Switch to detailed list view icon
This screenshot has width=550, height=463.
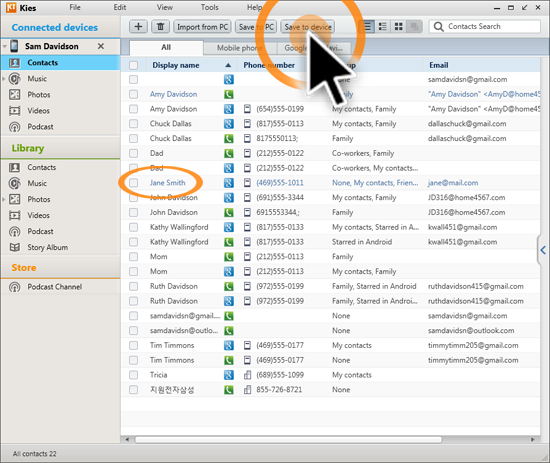click(383, 27)
